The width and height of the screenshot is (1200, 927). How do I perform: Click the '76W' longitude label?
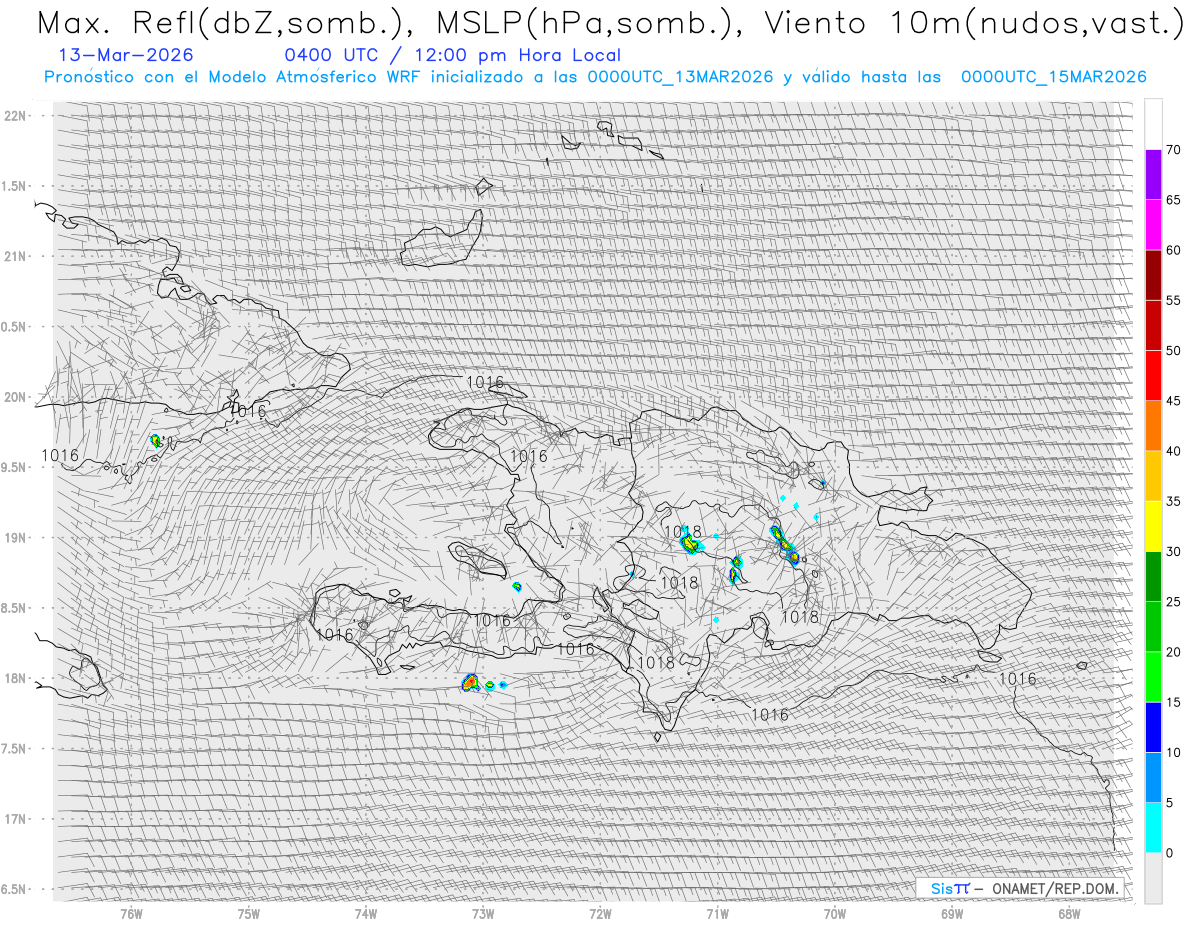131,913
